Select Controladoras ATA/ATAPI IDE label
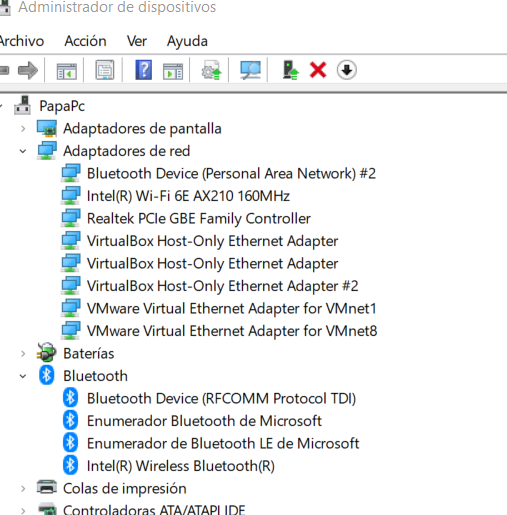 click(x=154, y=510)
